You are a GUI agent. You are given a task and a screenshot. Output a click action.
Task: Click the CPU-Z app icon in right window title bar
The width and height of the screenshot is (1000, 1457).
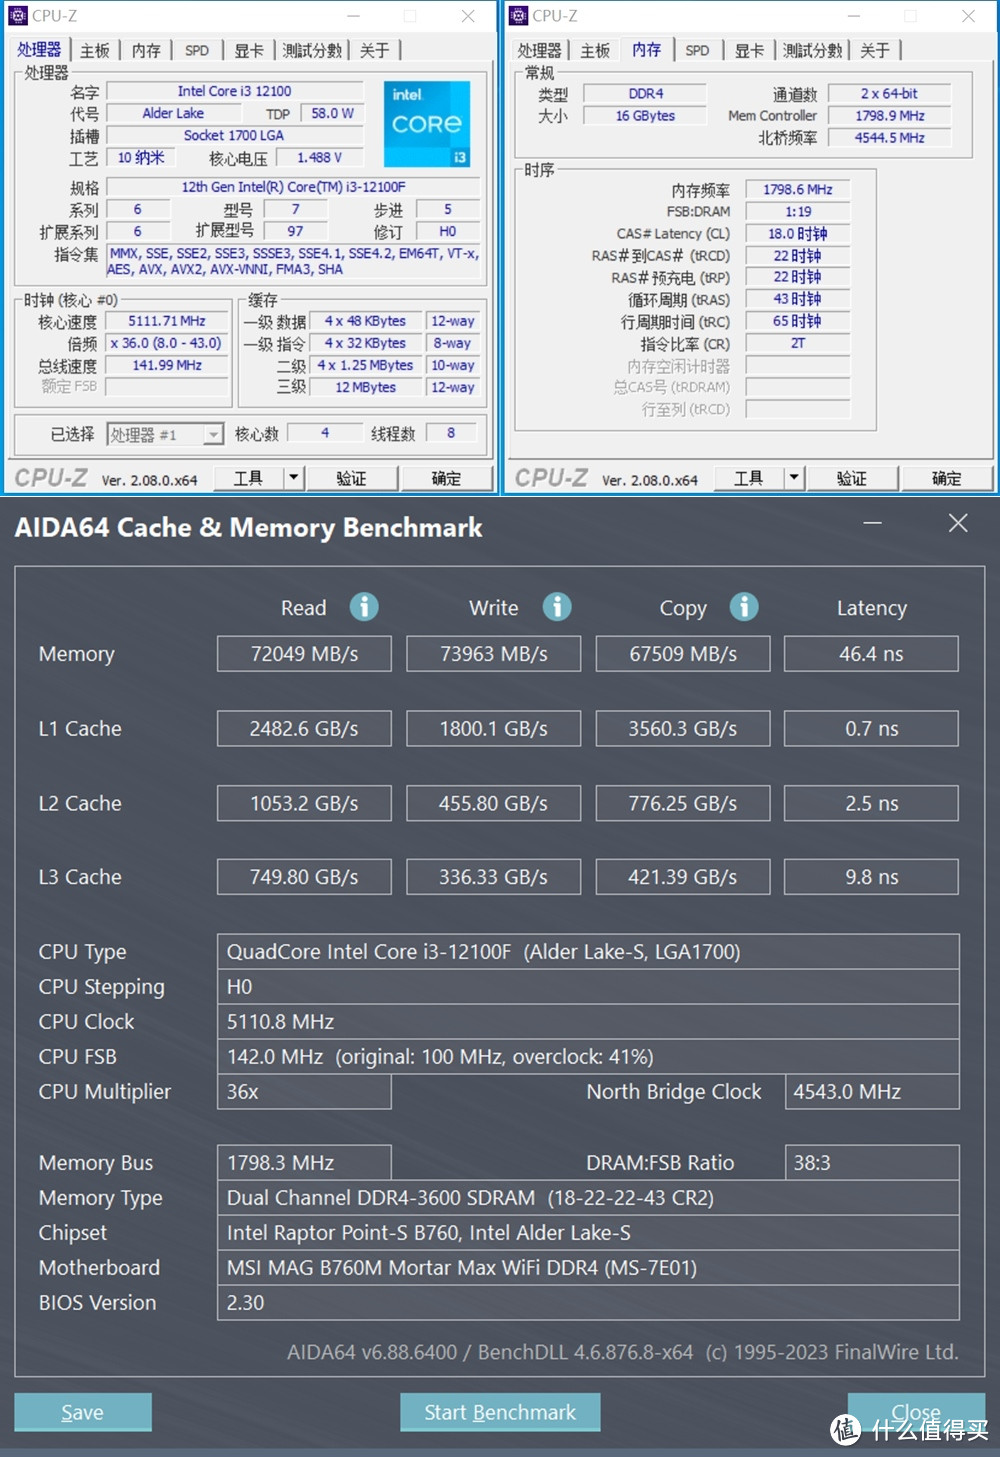518,15
